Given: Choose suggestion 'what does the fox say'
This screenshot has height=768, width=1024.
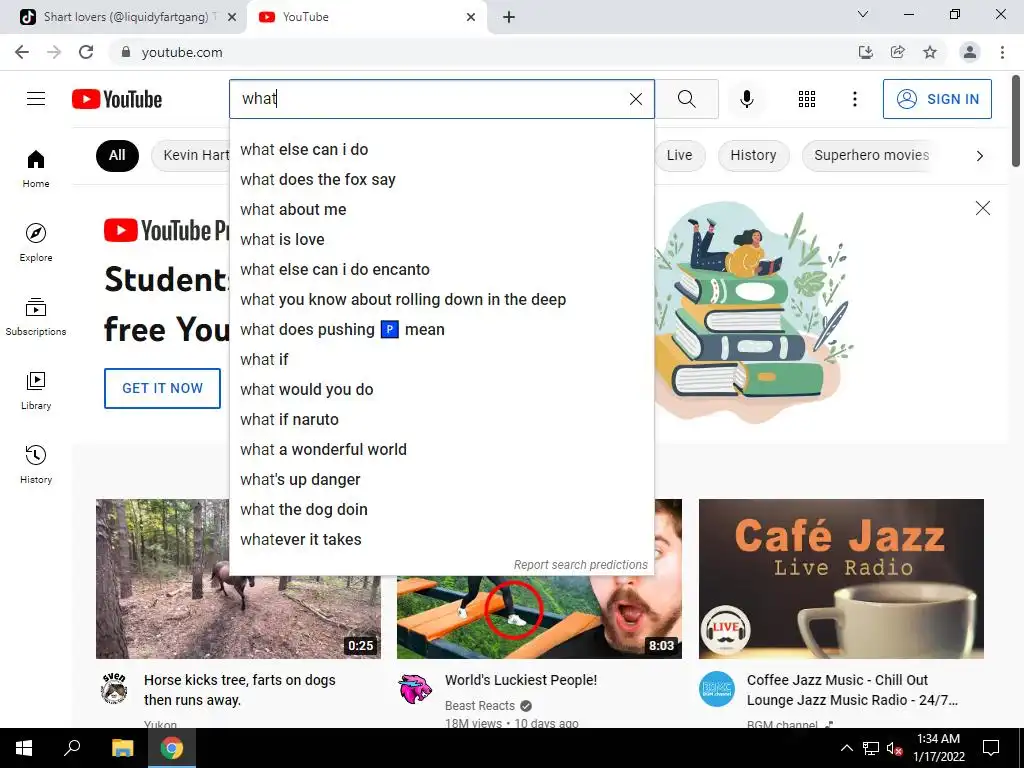Looking at the screenshot, I should pos(441,180).
